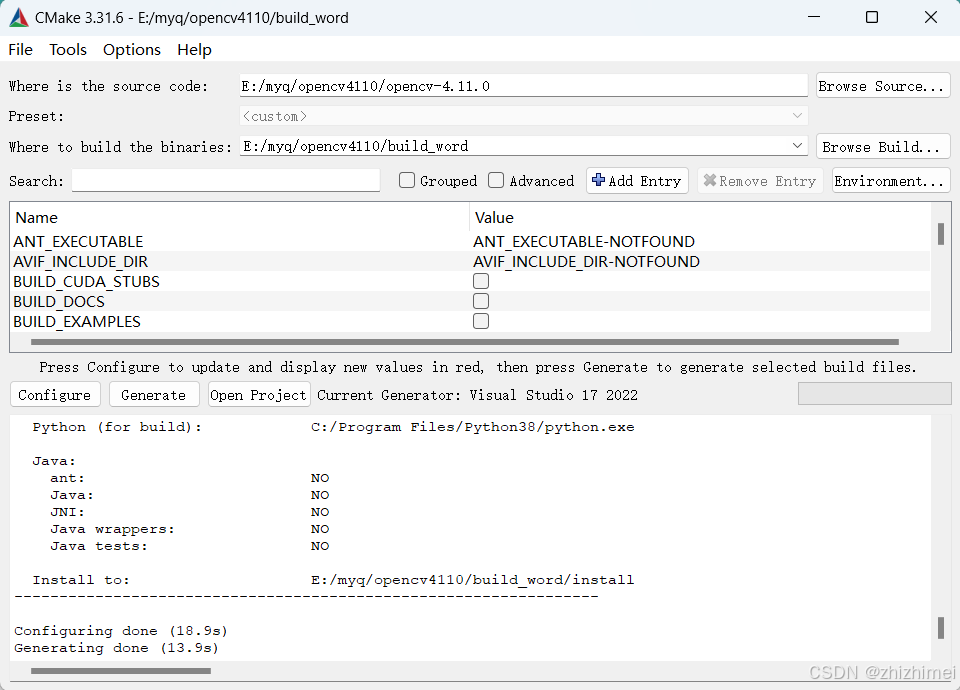Minimize the CMake window

coord(814,17)
